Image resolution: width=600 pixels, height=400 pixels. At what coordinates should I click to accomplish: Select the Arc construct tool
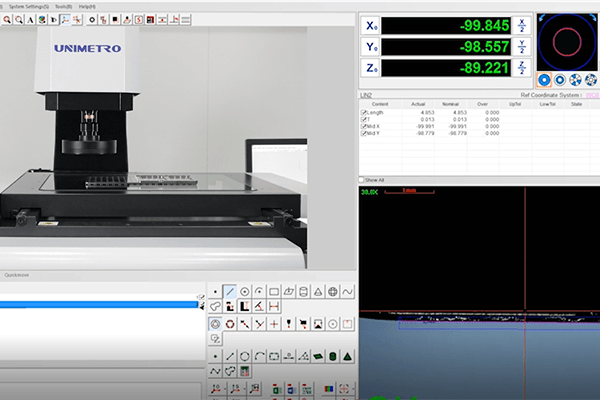click(259, 355)
